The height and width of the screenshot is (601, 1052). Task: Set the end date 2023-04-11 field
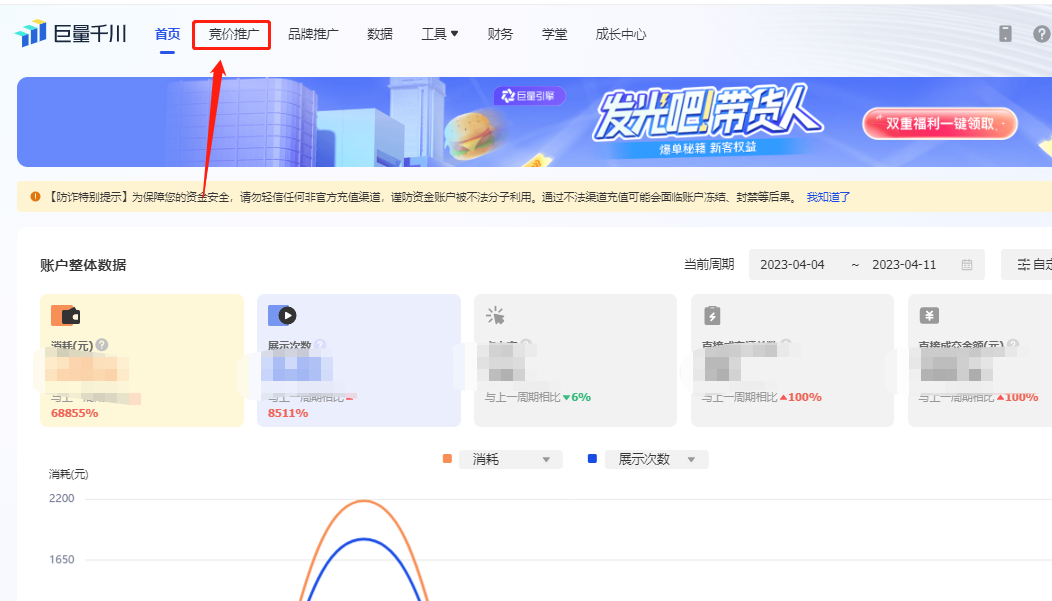(x=904, y=264)
